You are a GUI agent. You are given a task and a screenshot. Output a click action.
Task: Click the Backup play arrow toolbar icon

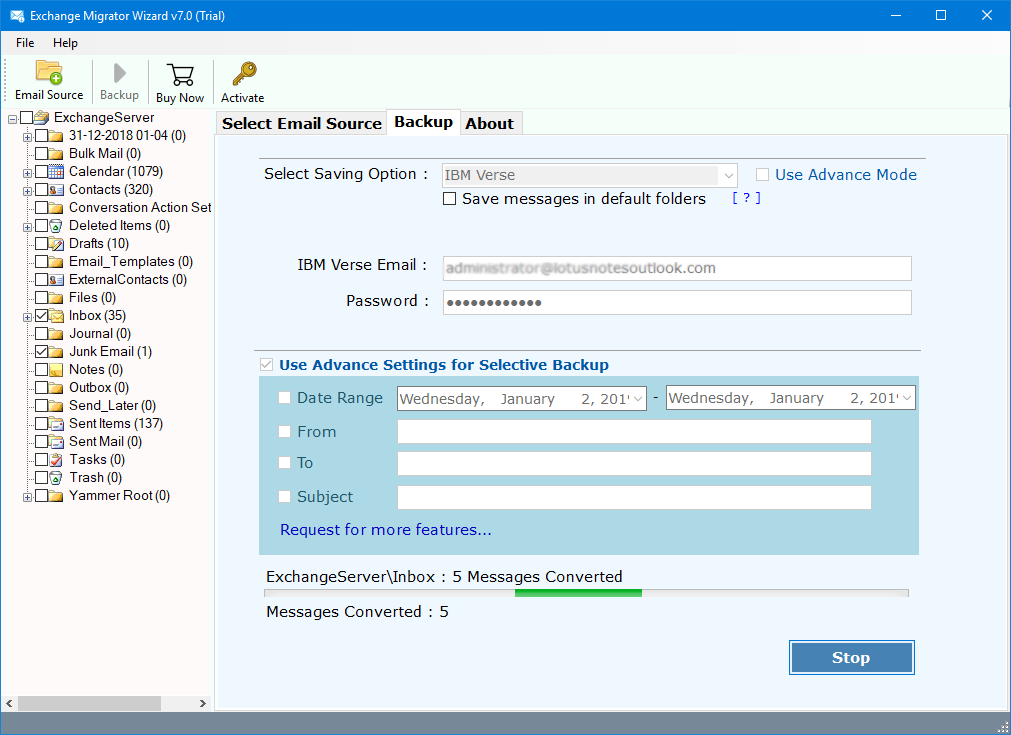119,73
